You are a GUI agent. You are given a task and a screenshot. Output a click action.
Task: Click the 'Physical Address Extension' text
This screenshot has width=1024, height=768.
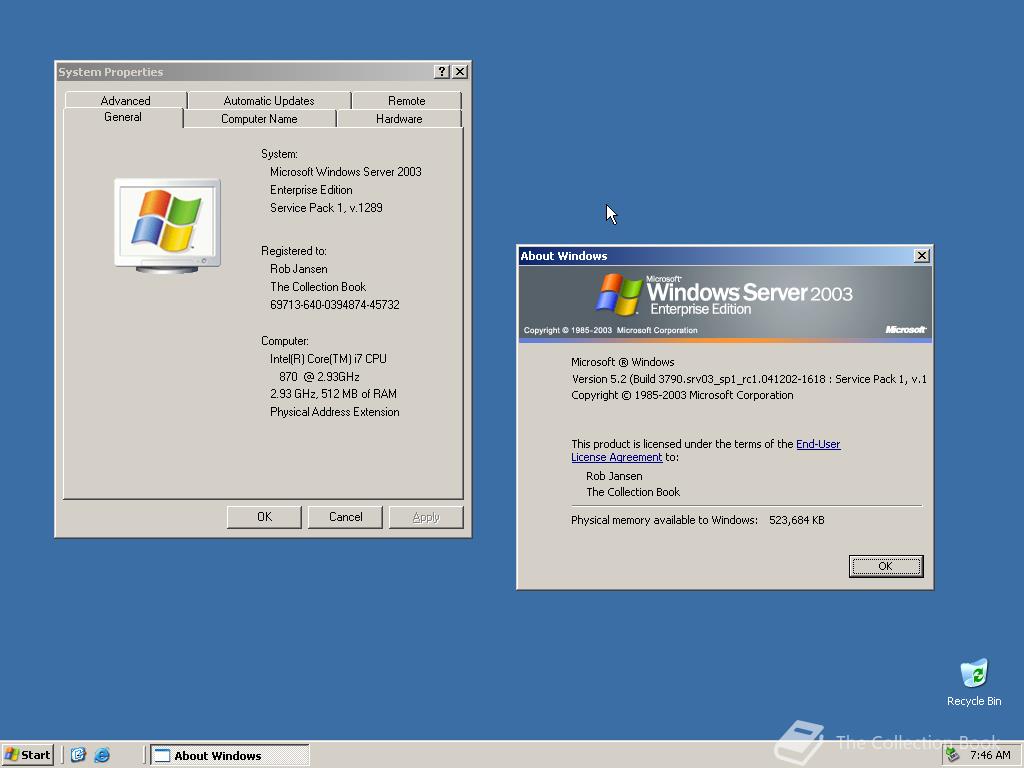click(x=334, y=412)
